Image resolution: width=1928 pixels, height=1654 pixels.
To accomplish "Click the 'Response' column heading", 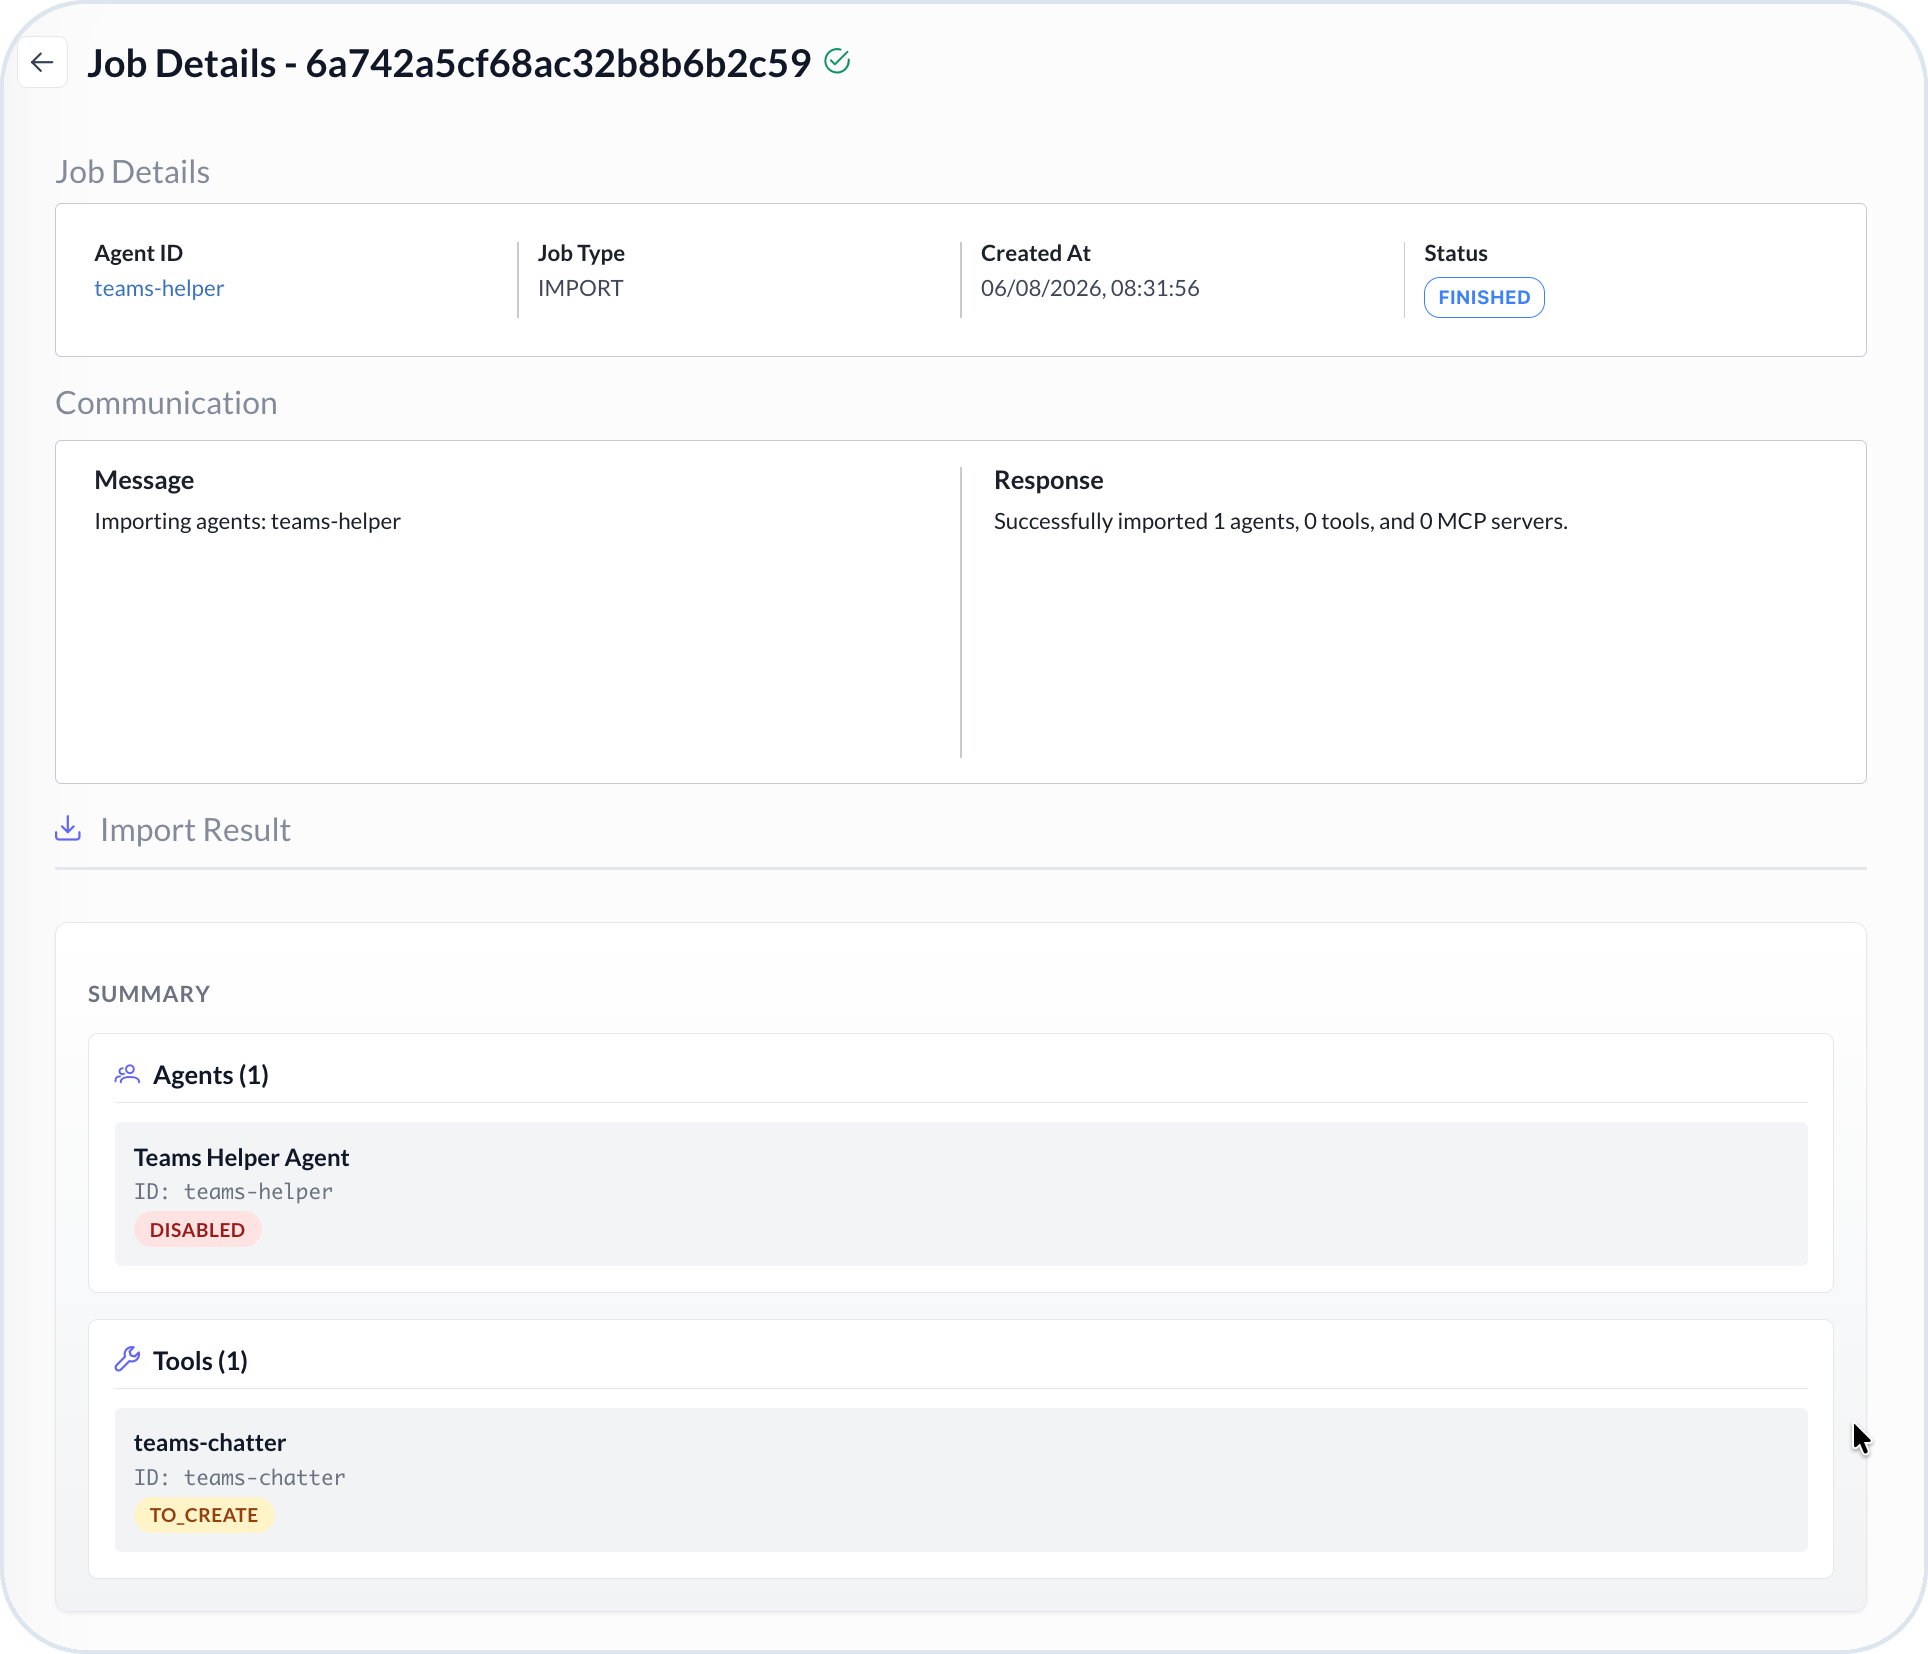I will (1048, 480).
